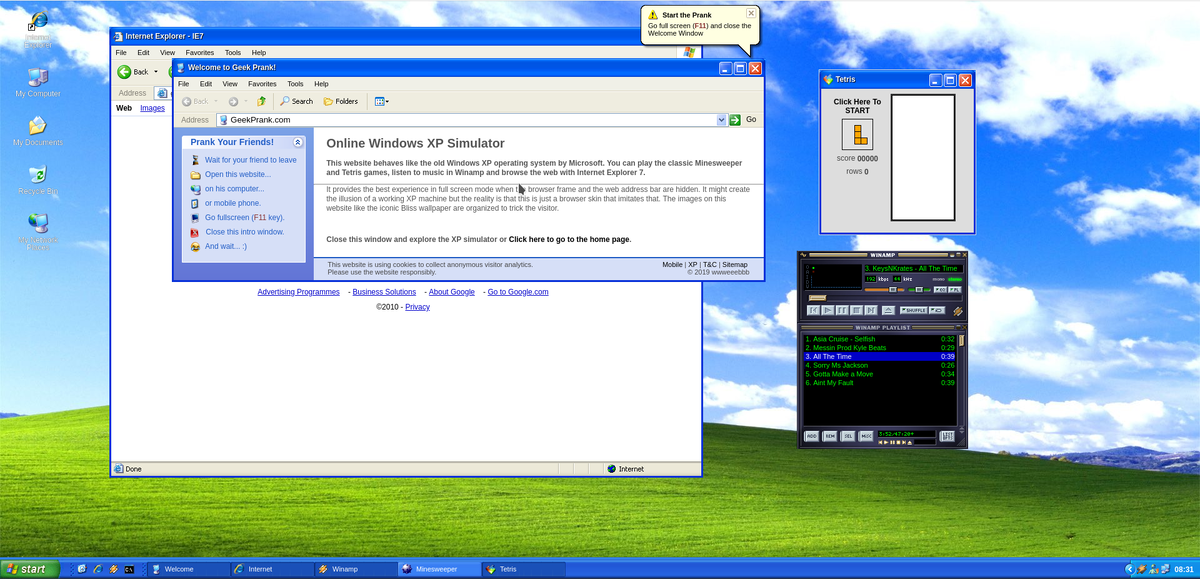The width and height of the screenshot is (1200, 579).
Task: Click the 'And wait... :)' smiley entry
Action: click(x=226, y=246)
